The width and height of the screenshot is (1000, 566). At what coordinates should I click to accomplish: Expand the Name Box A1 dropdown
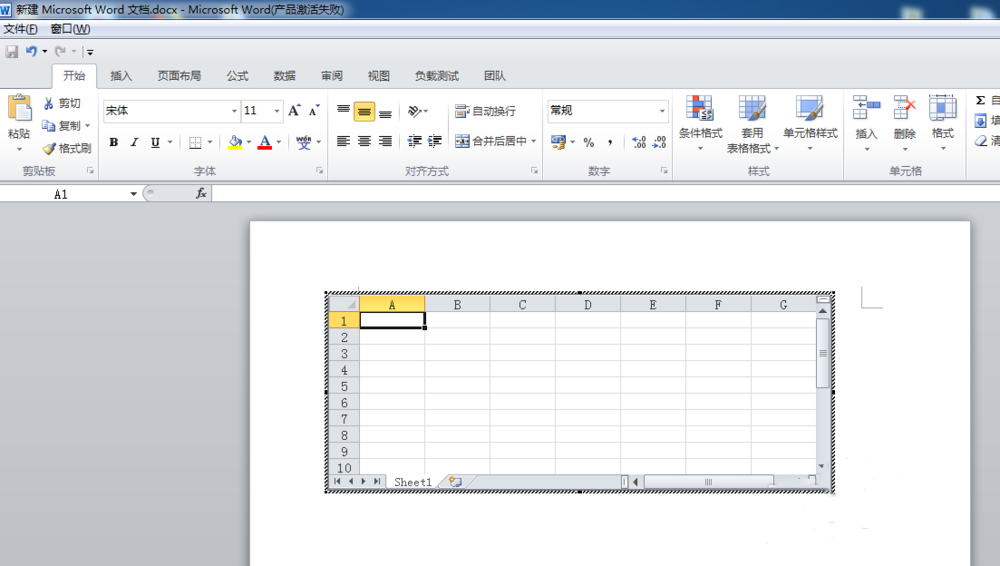(x=133, y=194)
